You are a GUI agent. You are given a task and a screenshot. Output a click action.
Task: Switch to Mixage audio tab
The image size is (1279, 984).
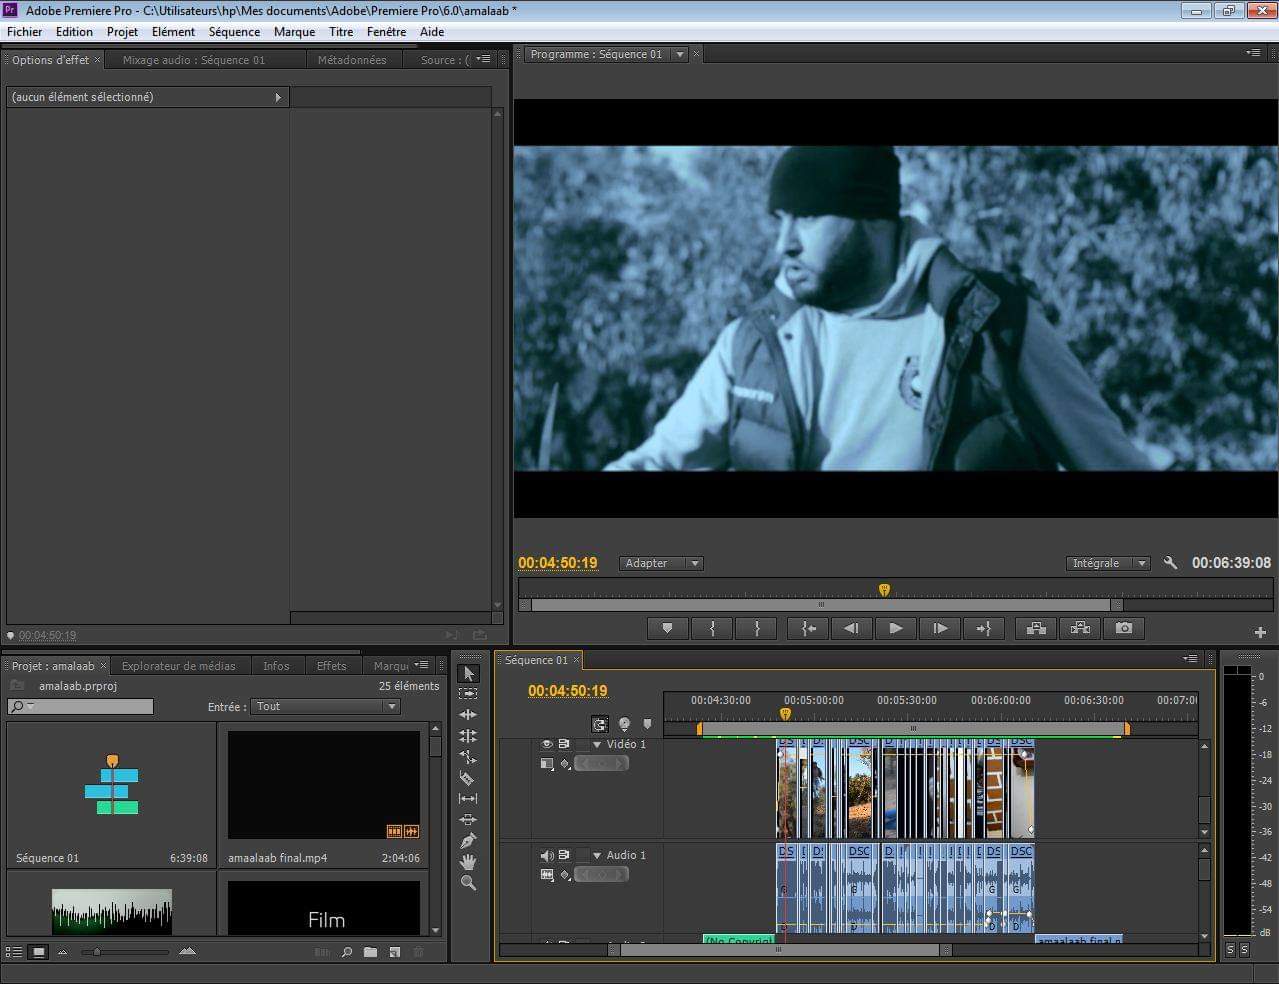point(194,60)
